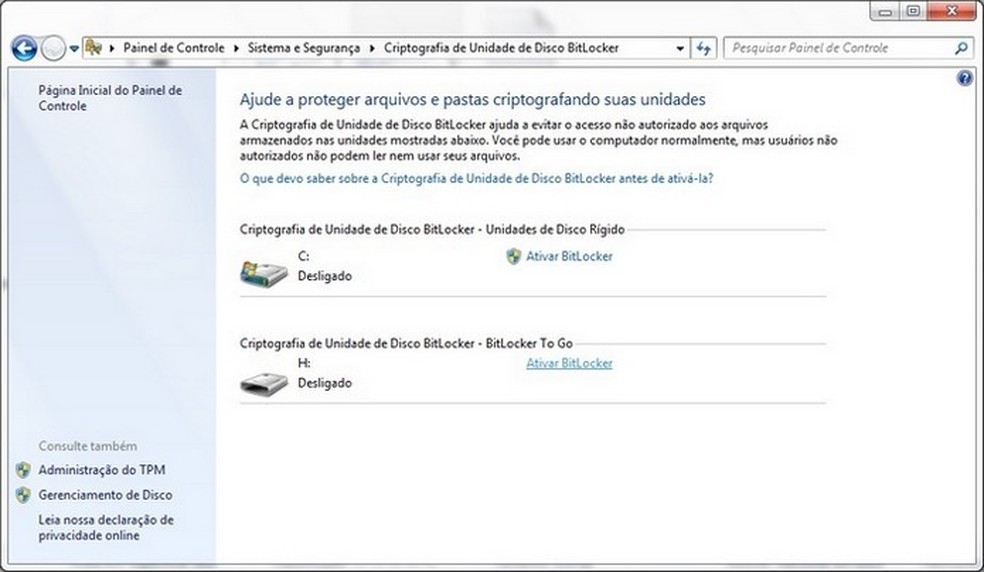The height and width of the screenshot is (572, 984).
Task: Expand the arrow after Sistema e Segurança
Action: coord(372,48)
